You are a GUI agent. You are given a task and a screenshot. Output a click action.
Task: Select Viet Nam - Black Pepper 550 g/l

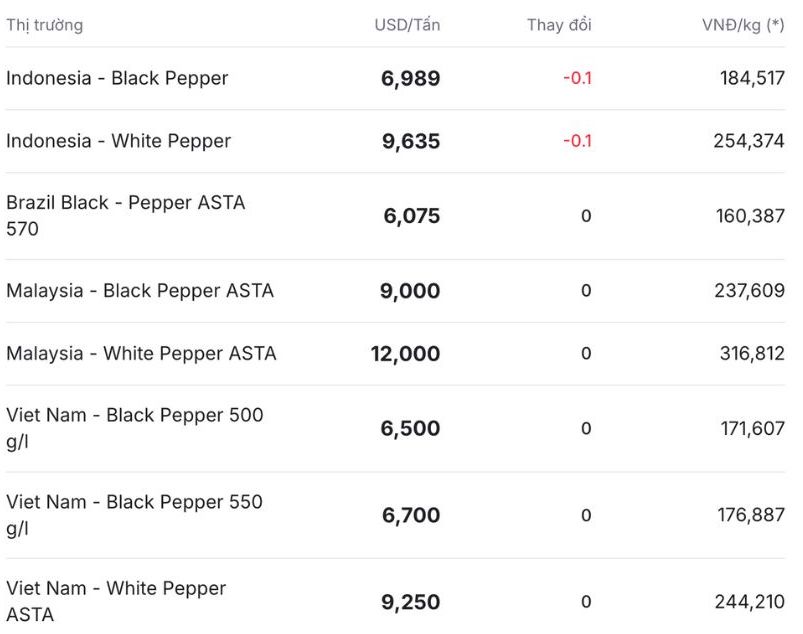[134, 515]
